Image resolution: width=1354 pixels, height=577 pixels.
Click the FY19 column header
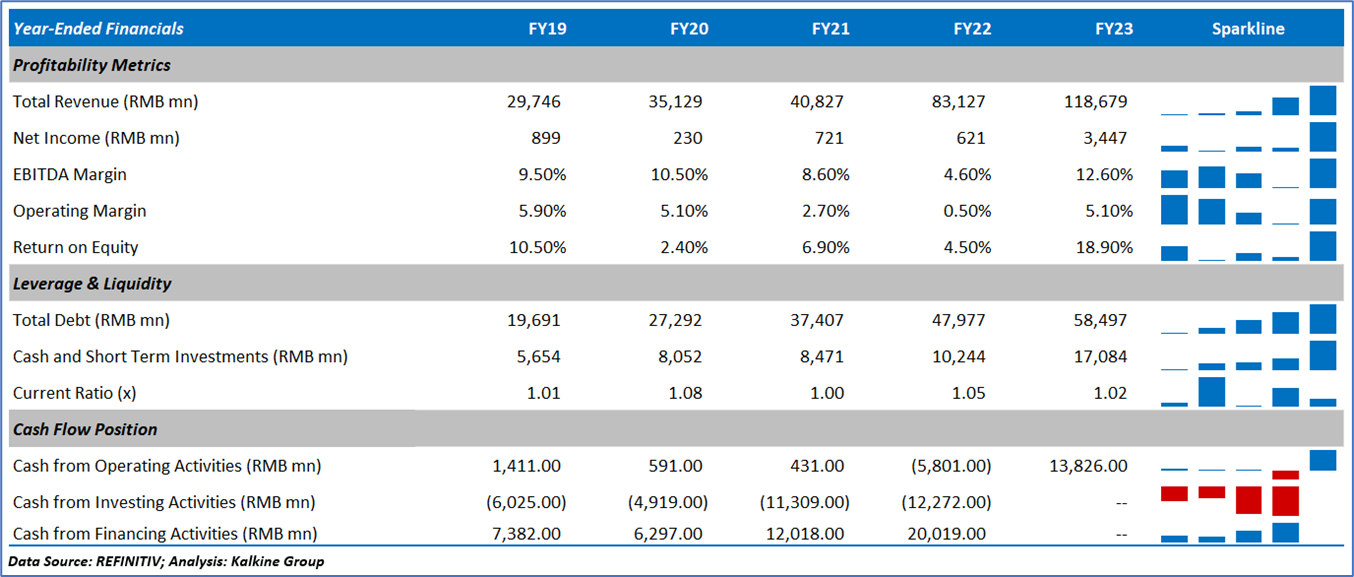point(547,29)
